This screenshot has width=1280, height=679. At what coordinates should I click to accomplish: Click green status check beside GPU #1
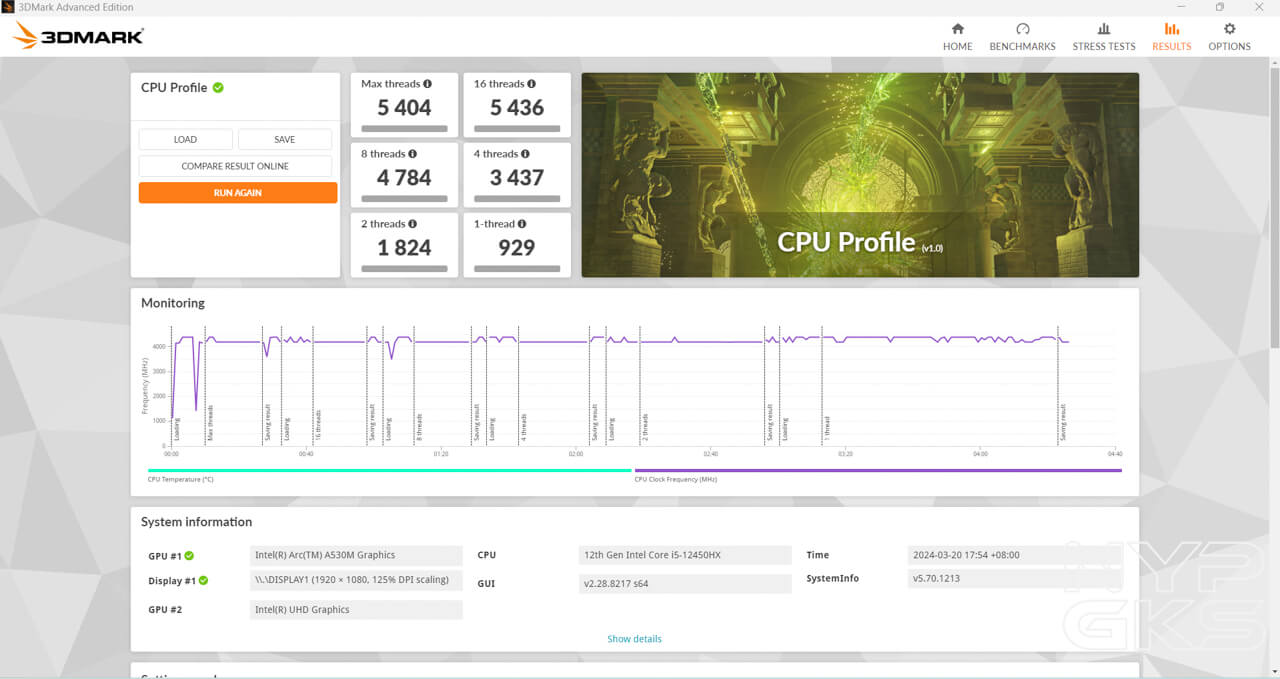189,556
